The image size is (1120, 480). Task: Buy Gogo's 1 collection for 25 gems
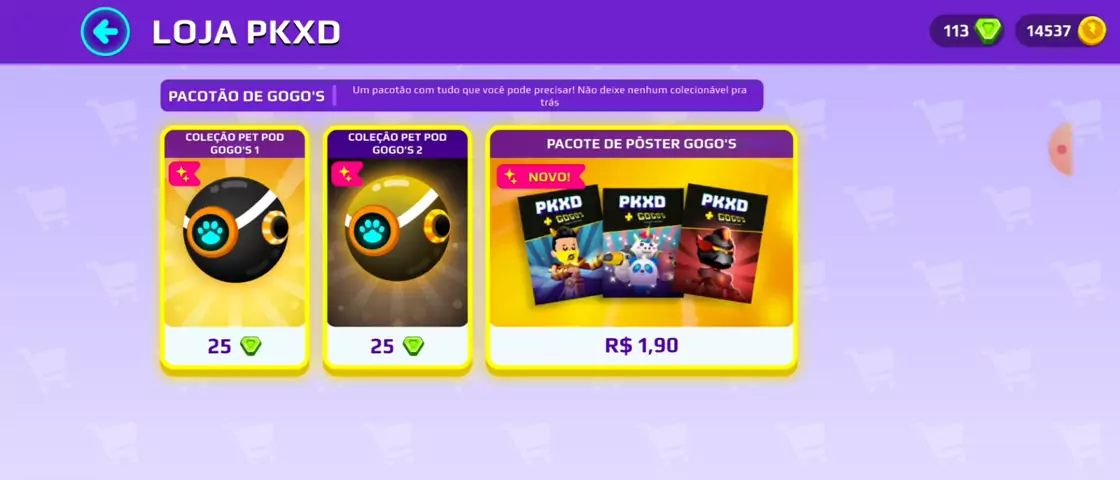tap(235, 346)
